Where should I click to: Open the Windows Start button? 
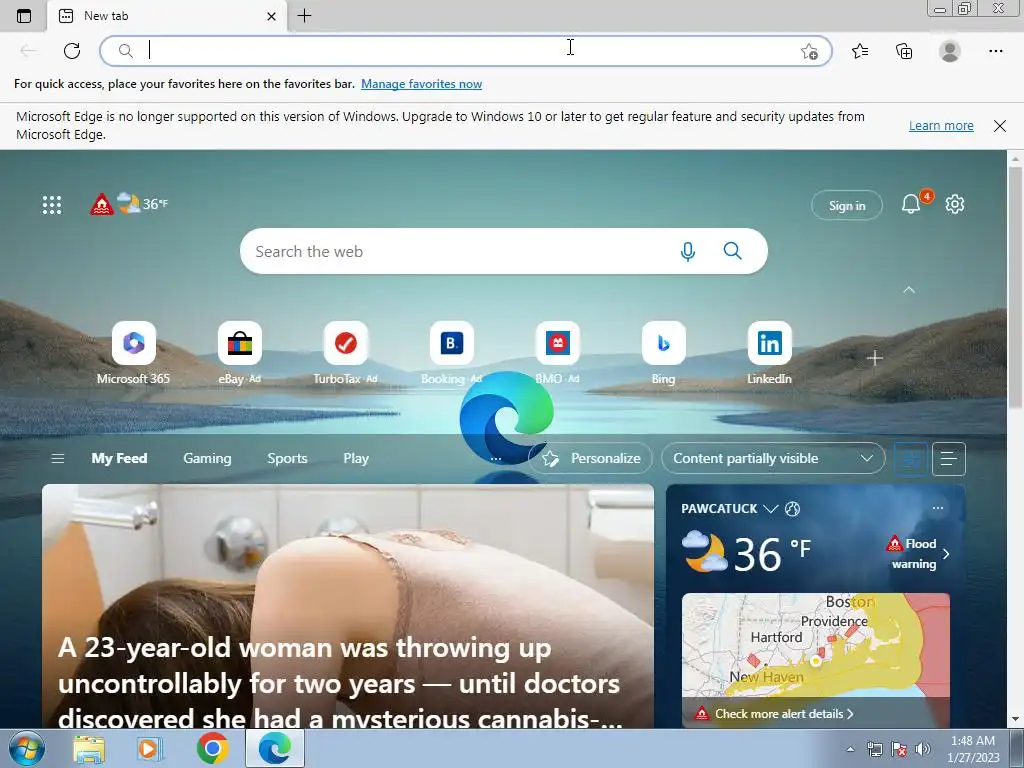[x=27, y=748]
